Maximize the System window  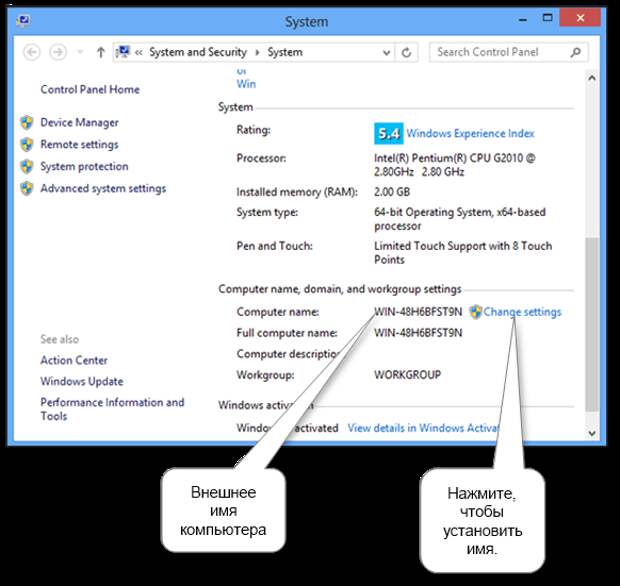pyautogui.click(x=548, y=18)
